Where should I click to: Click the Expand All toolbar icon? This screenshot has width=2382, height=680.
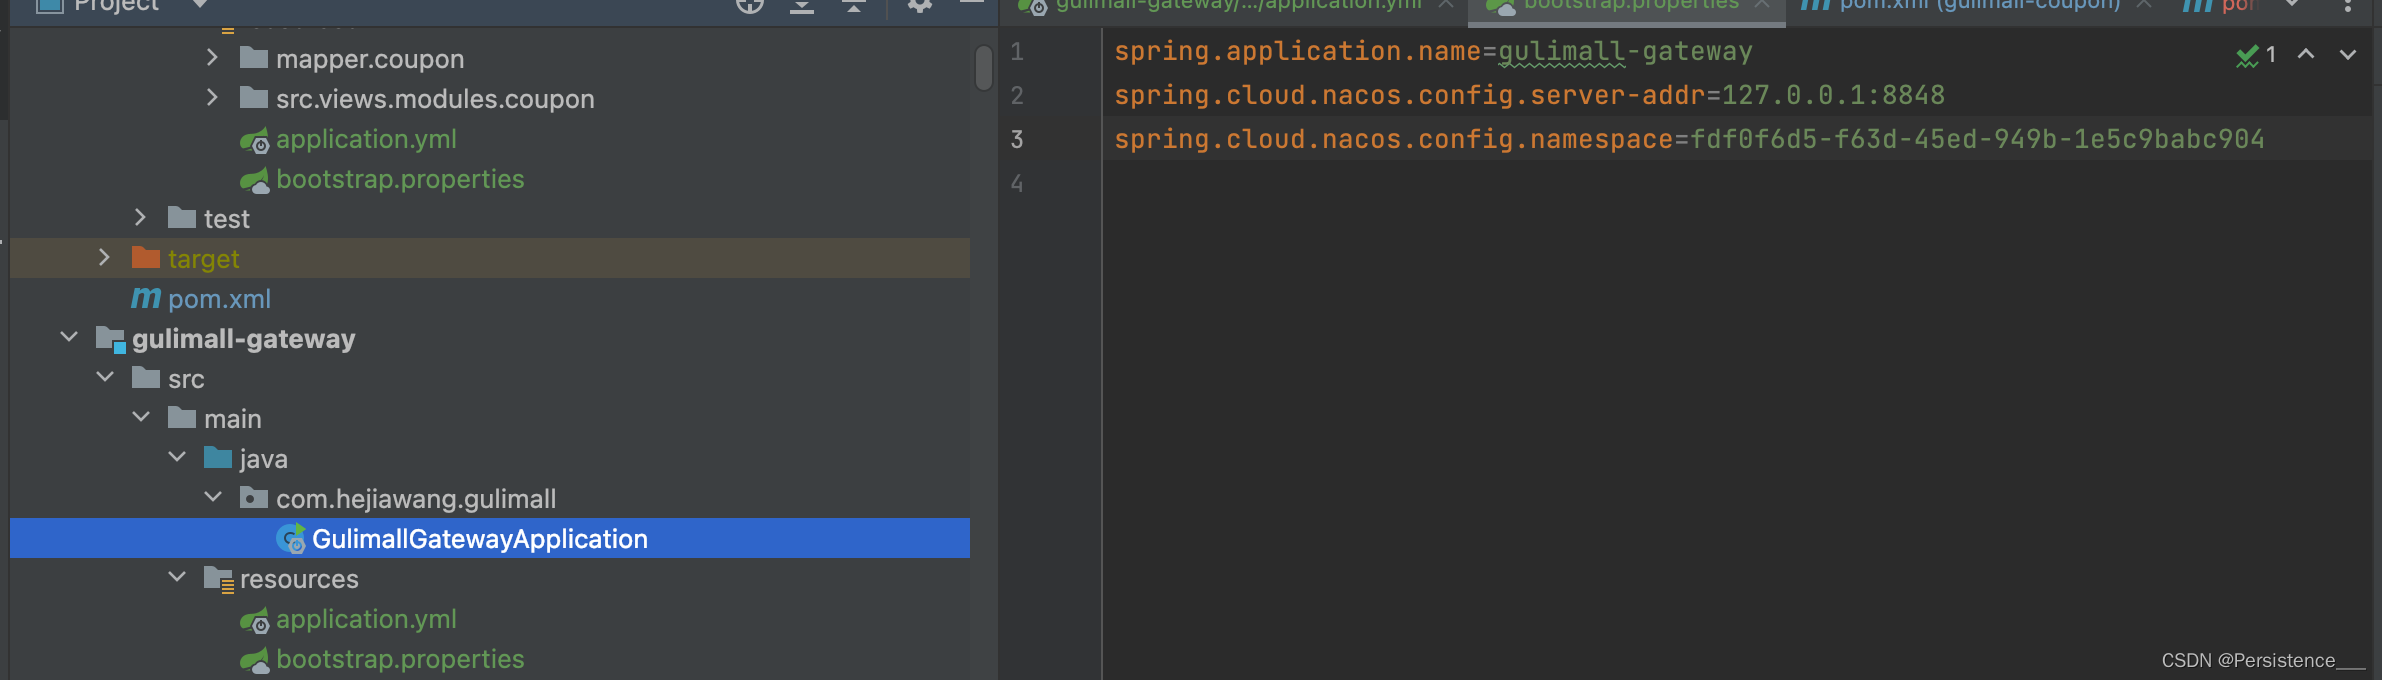coord(802,5)
